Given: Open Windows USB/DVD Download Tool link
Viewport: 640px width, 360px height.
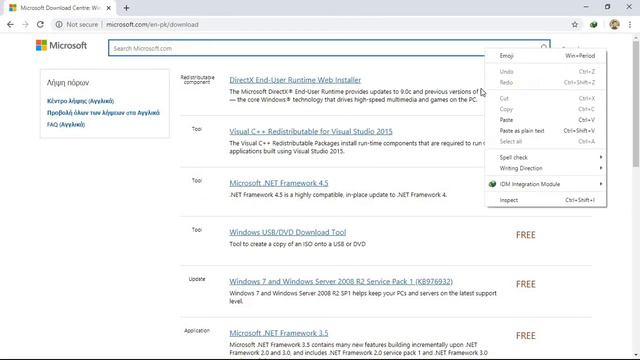Looking at the screenshot, I should tap(288, 232).
